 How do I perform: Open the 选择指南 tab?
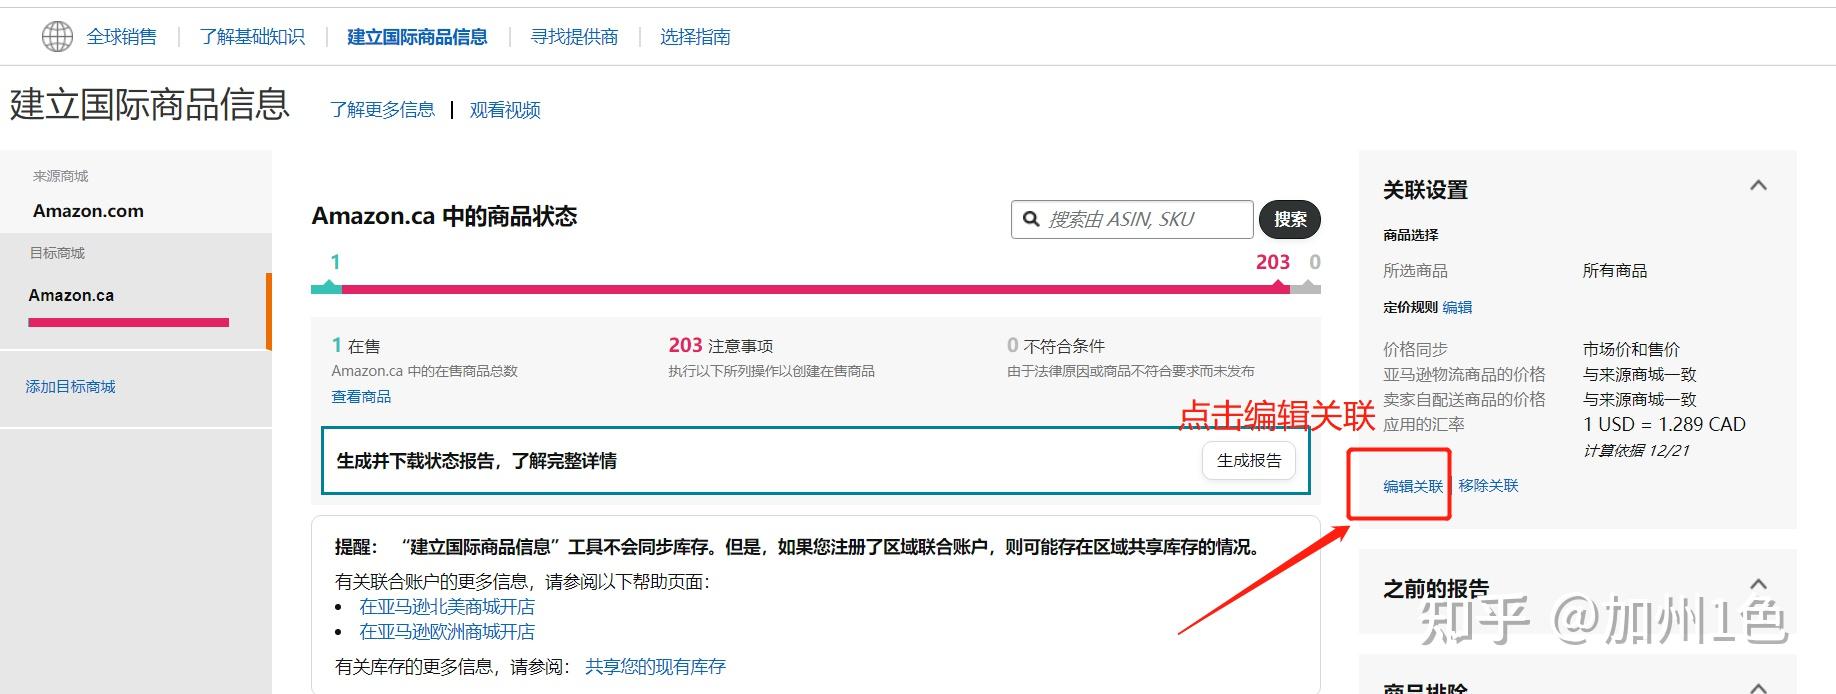(x=695, y=37)
